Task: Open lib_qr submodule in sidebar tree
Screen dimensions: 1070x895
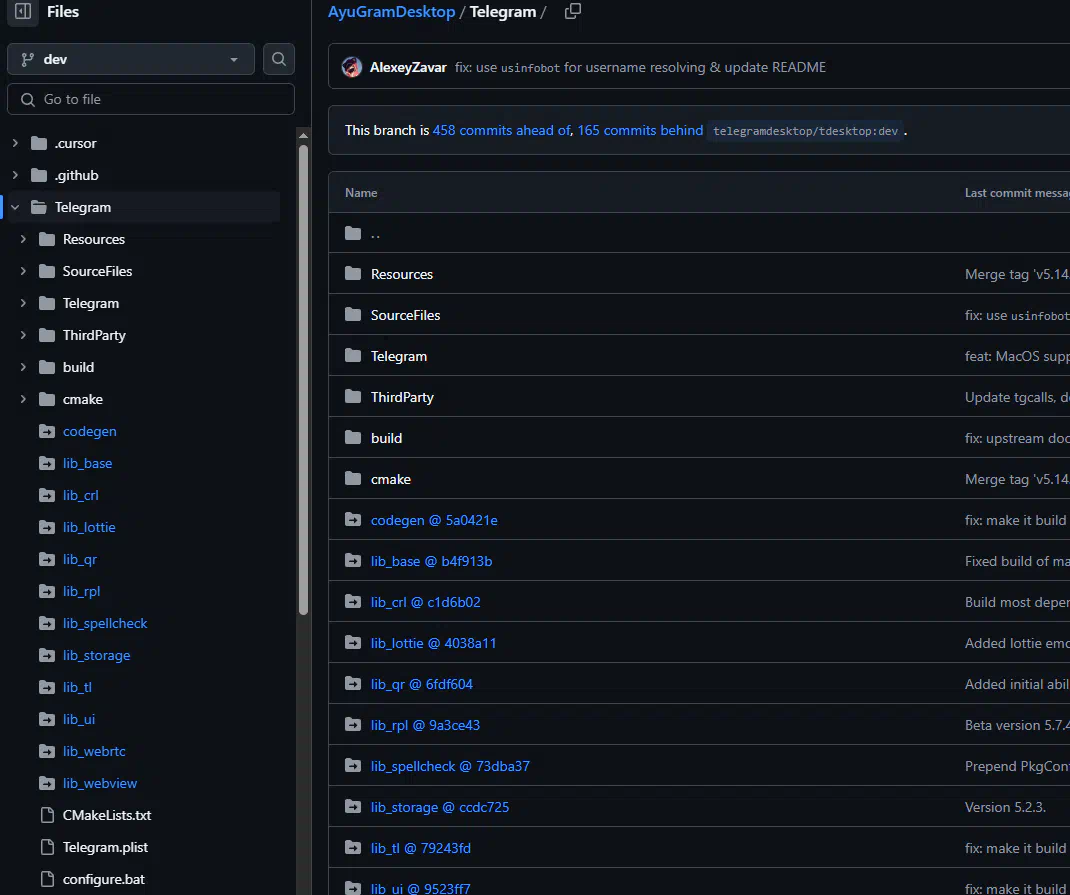Action: tap(80, 559)
